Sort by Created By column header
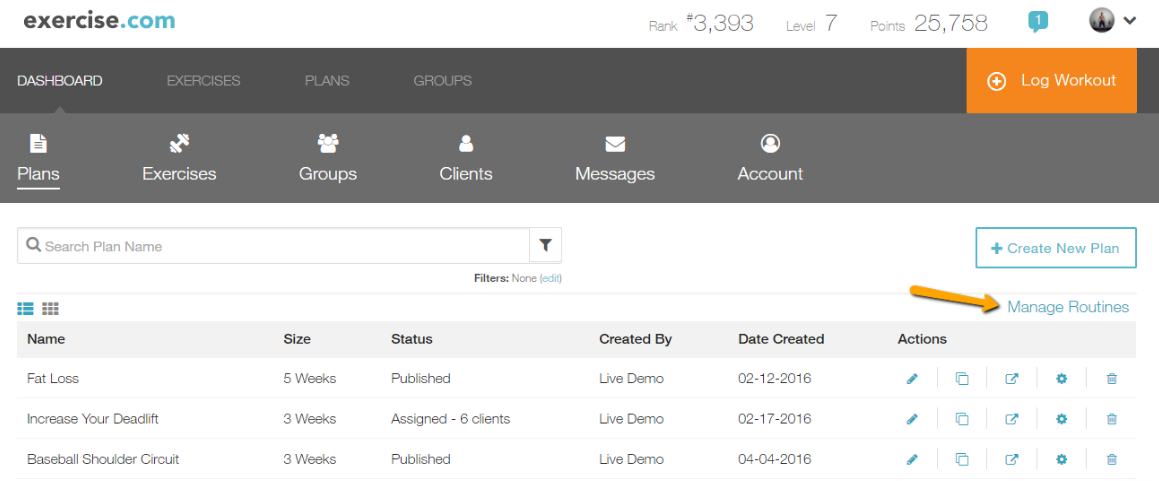The image size is (1159, 481). click(636, 339)
